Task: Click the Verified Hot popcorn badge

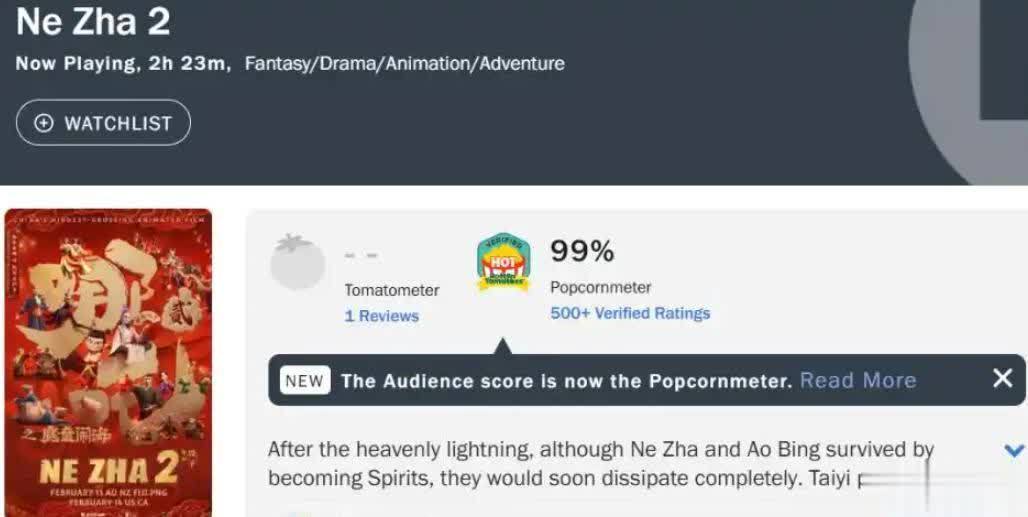Action: point(504,263)
